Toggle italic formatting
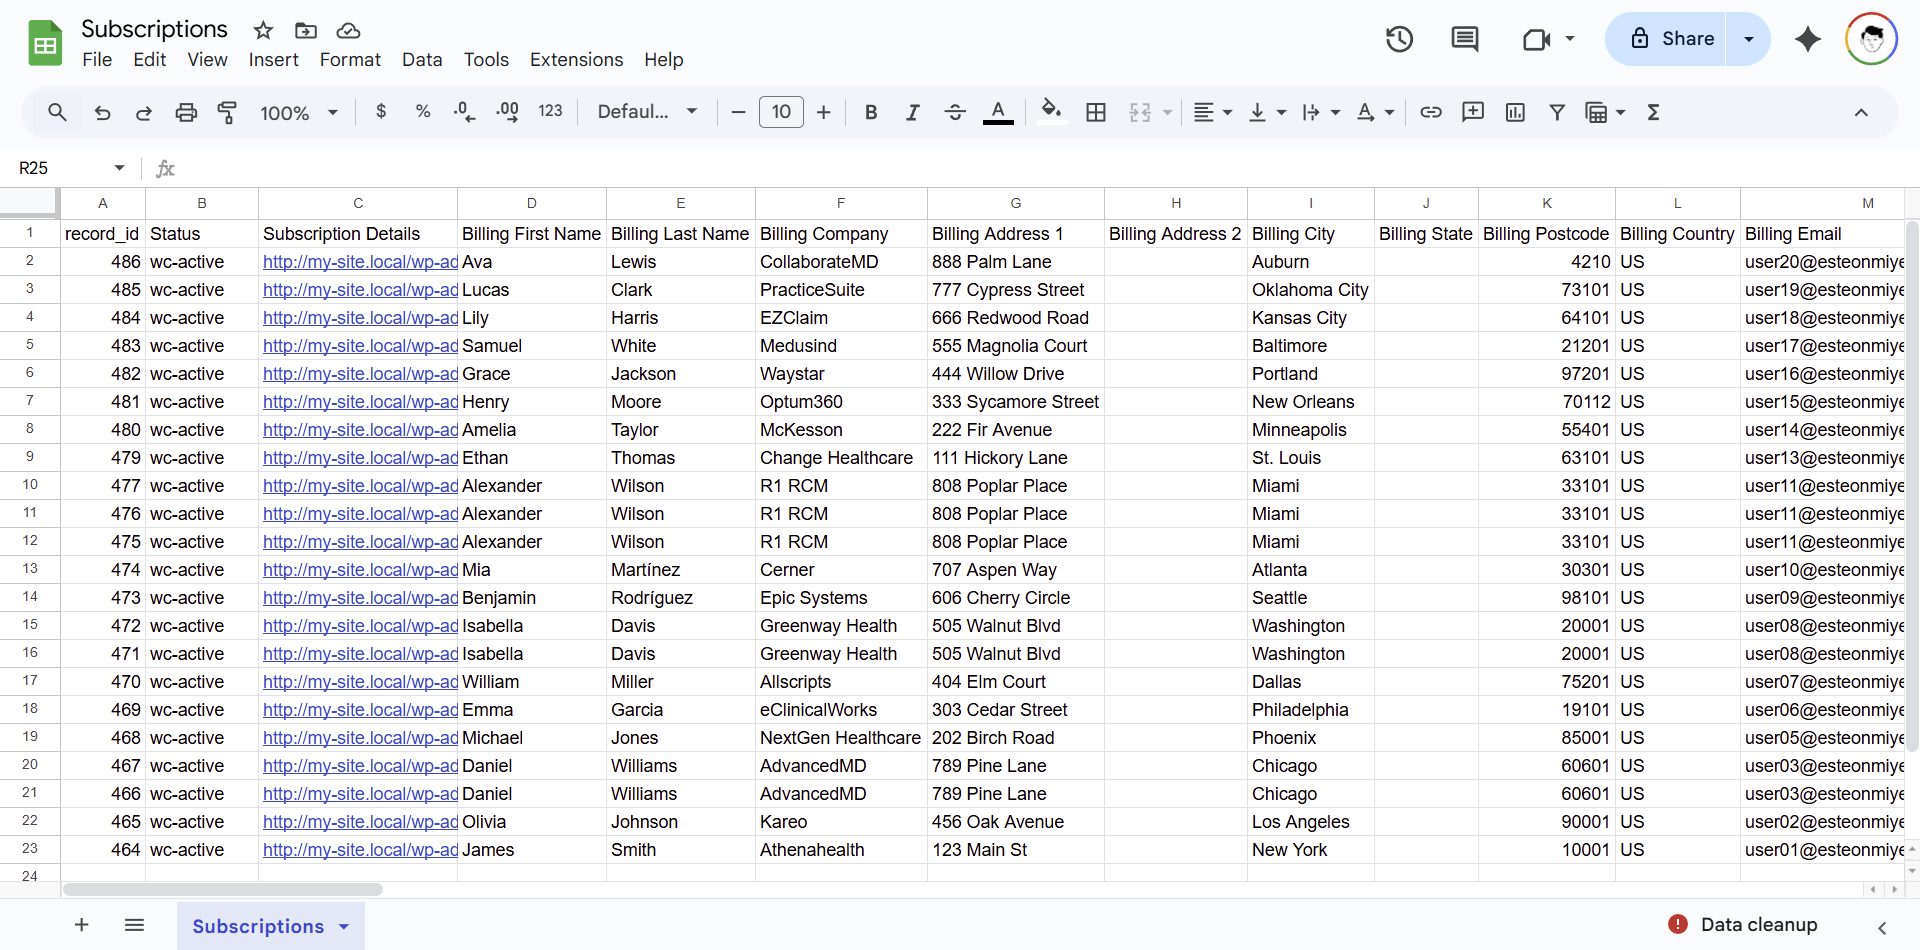The image size is (1920, 950). click(912, 112)
